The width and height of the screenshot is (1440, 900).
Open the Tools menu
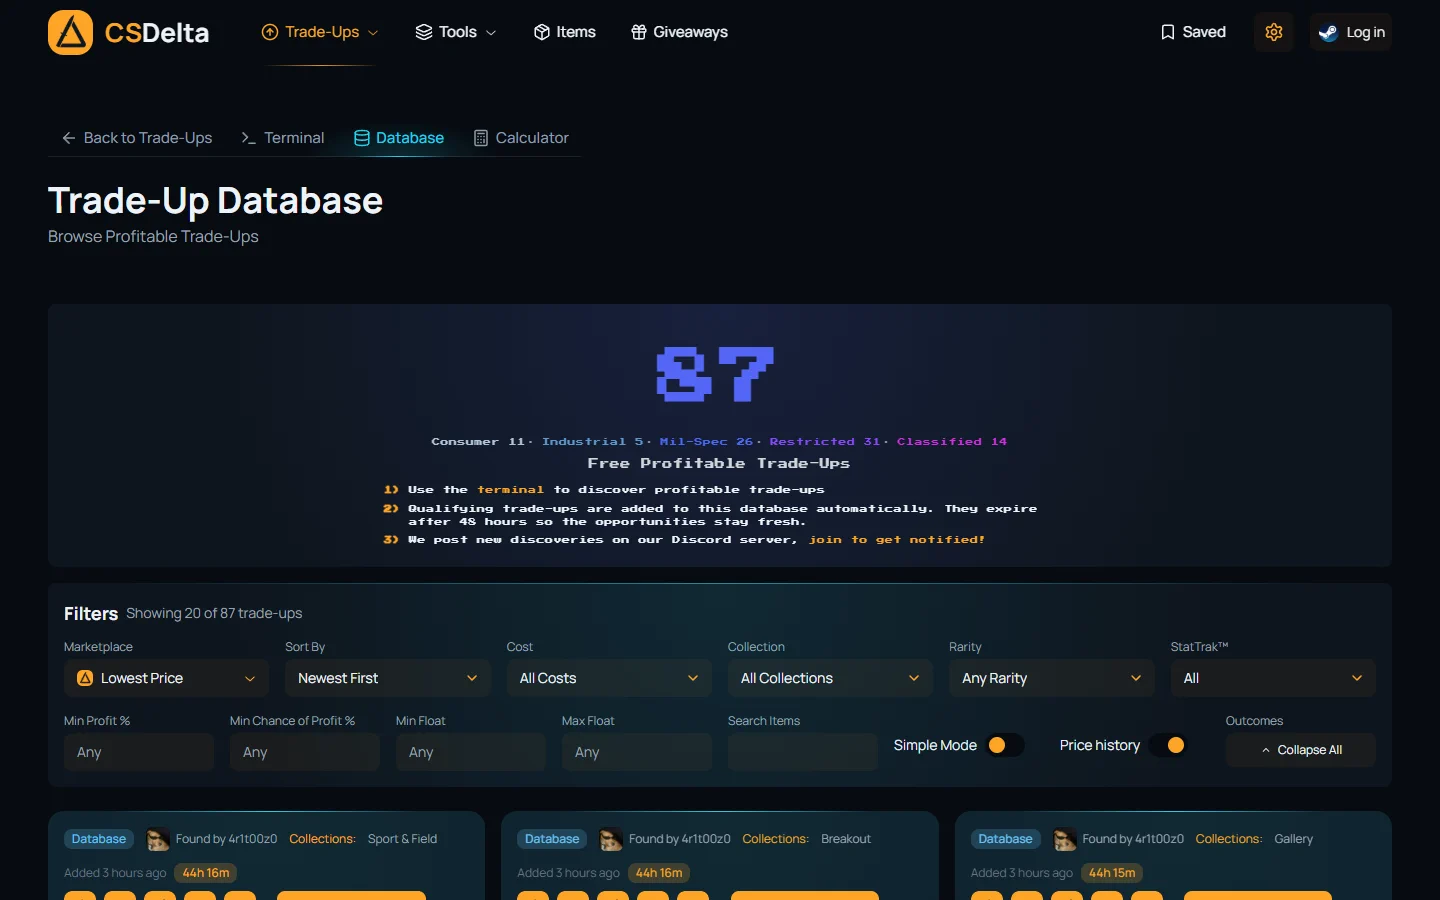pos(456,32)
